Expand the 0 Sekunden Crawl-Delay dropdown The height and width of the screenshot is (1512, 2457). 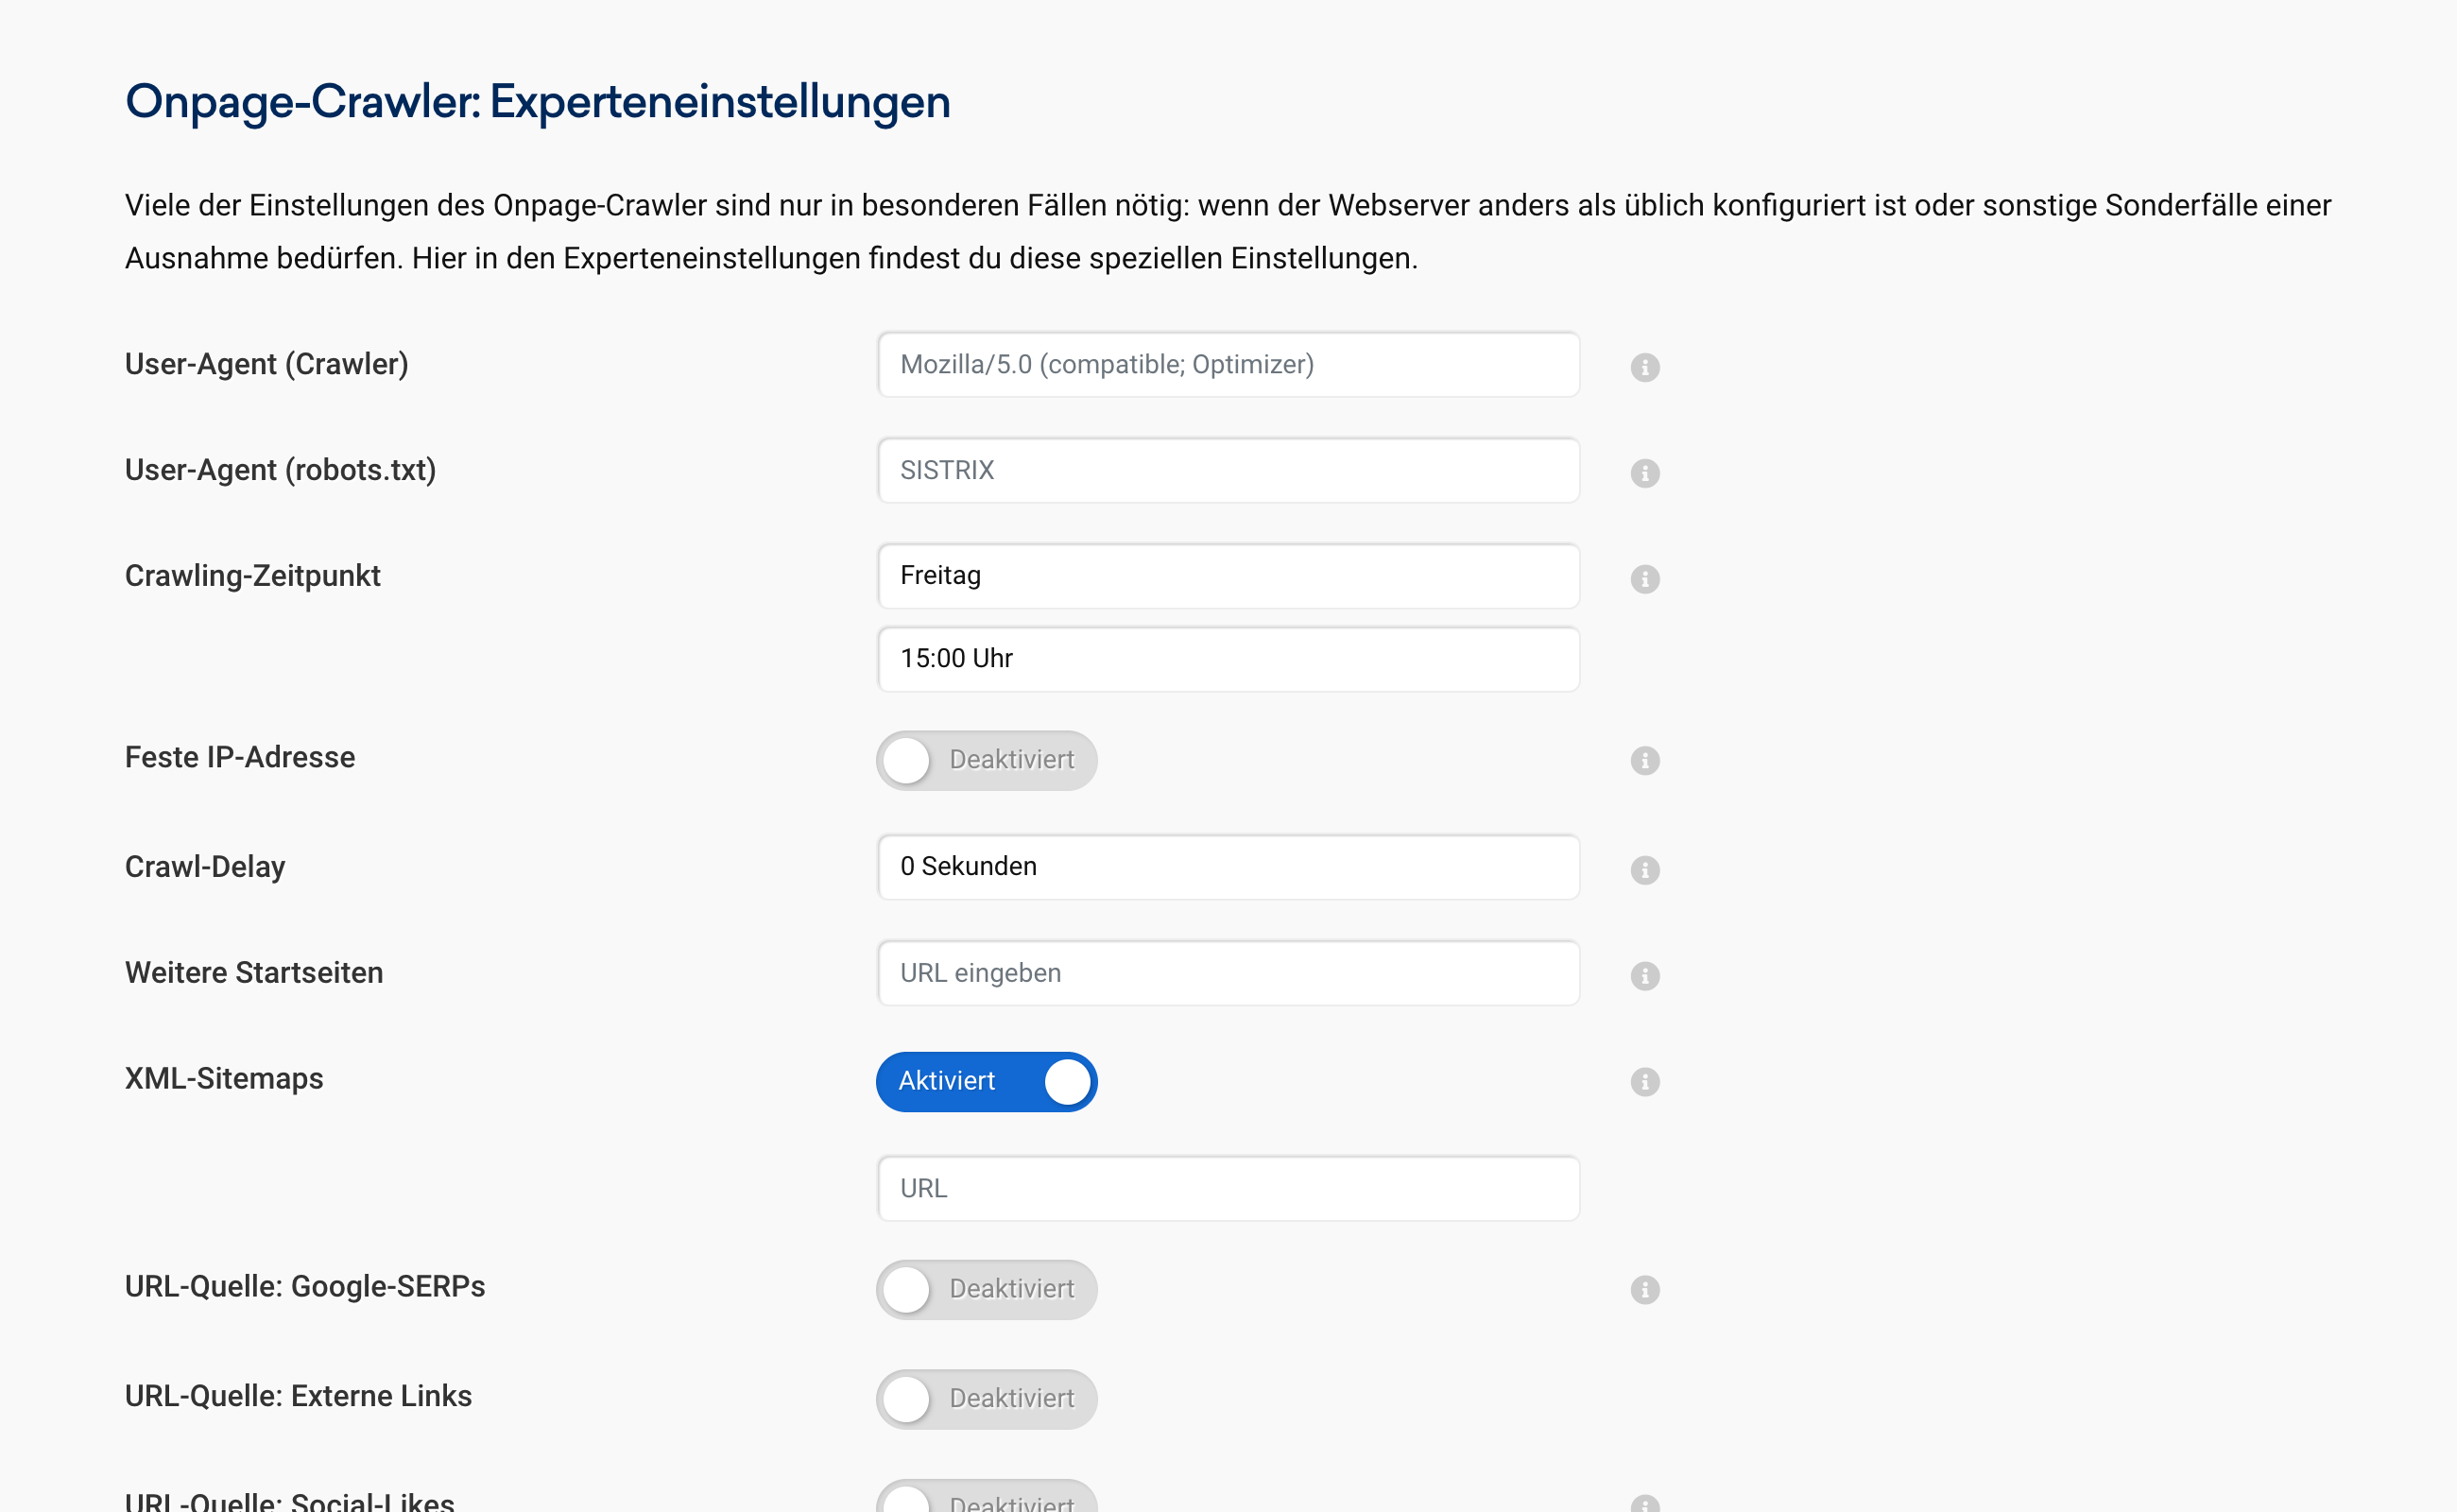click(1228, 867)
